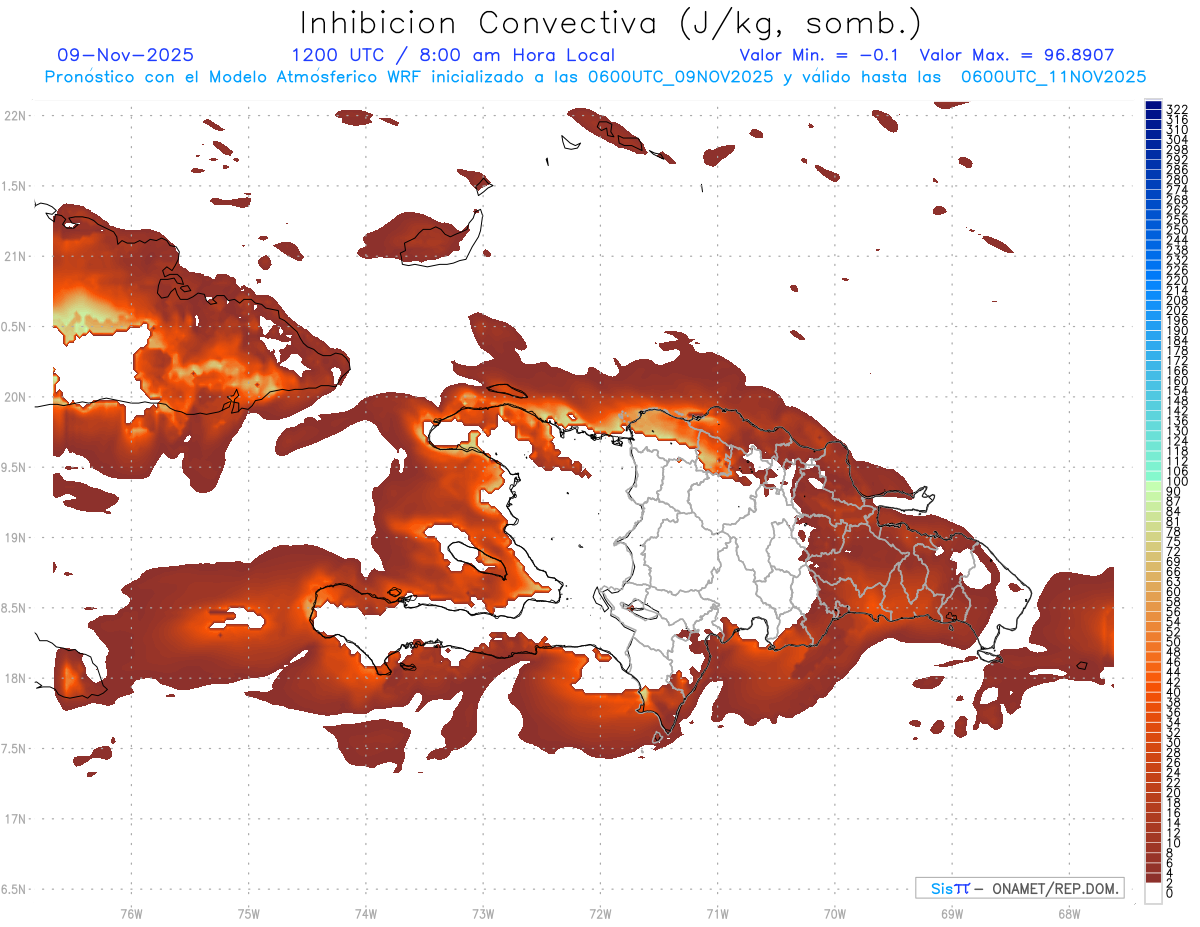This screenshot has height=927, width=1200.
Task: Click the 75W longitude label
Action: [248, 913]
